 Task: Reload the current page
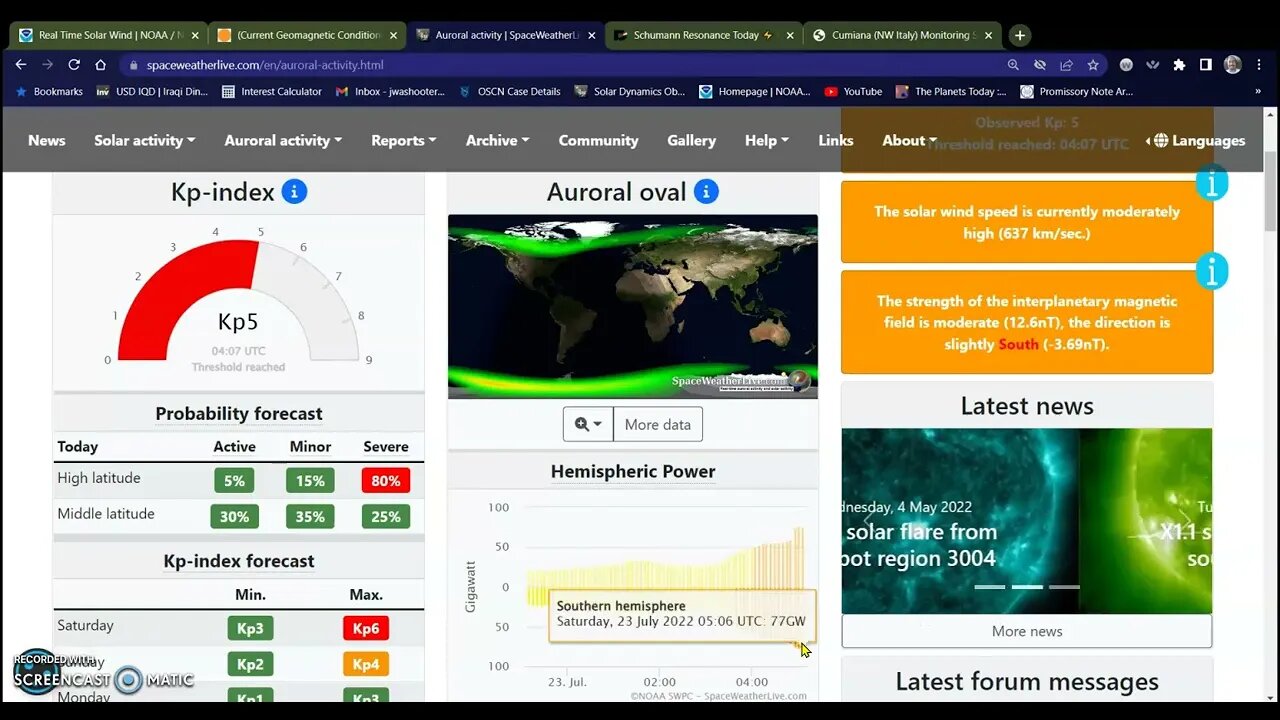(74, 64)
